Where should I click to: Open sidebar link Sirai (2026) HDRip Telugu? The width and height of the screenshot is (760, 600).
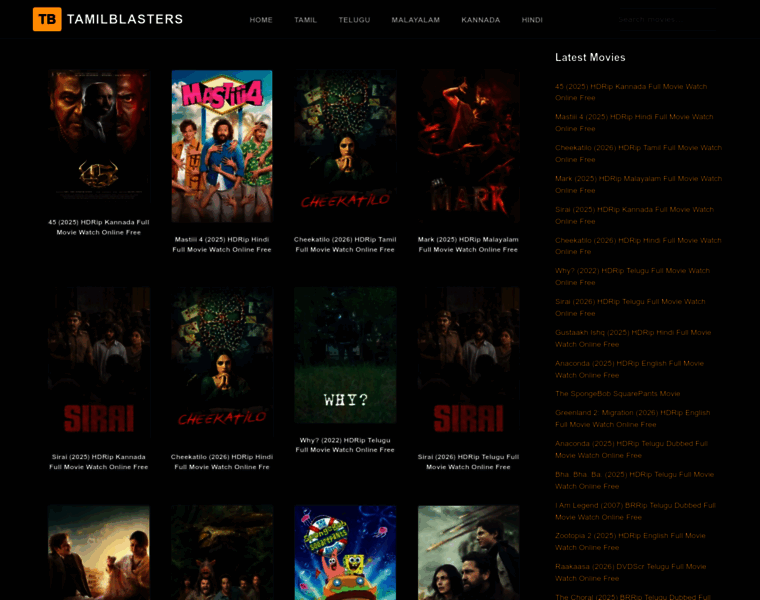coord(630,307)
